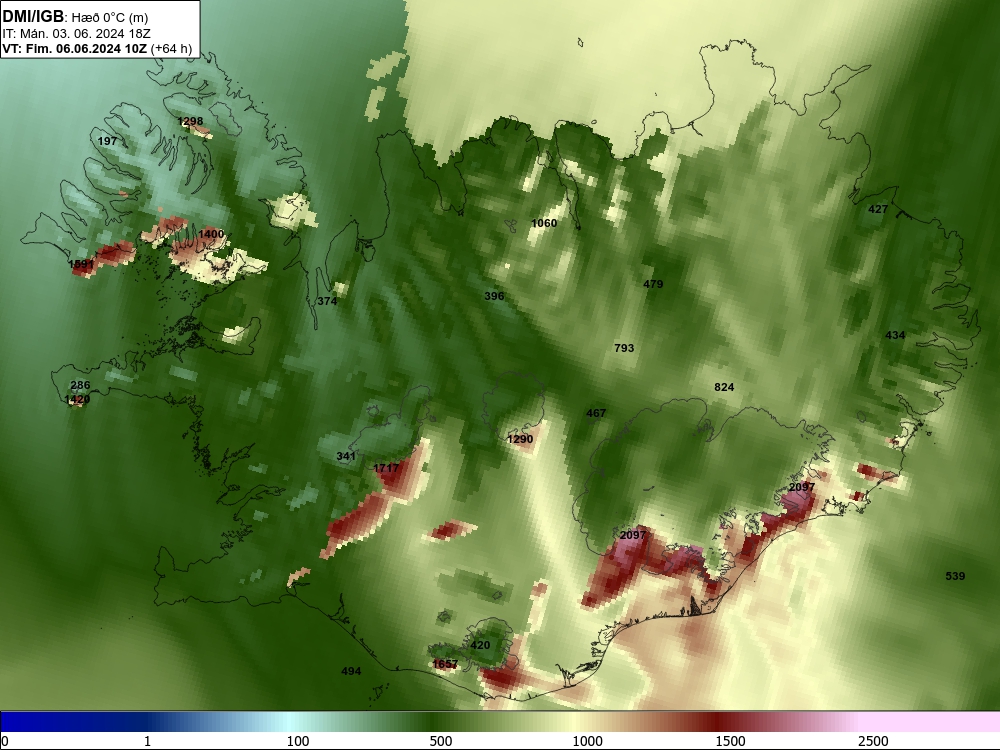Select the legend label 1500
The height and width of the screenshot is (750, 1000).
(730, 741)
